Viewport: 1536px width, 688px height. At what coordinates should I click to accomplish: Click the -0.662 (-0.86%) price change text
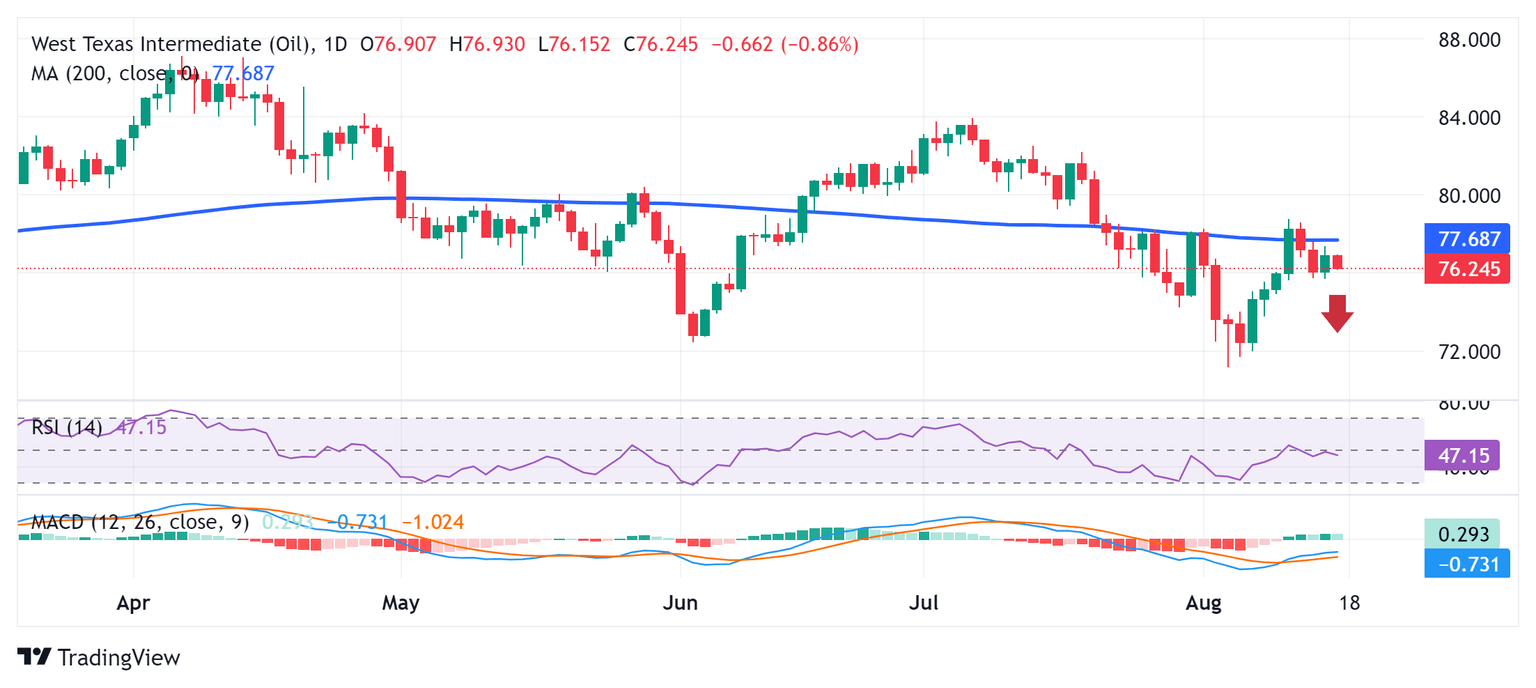[783, 45]
